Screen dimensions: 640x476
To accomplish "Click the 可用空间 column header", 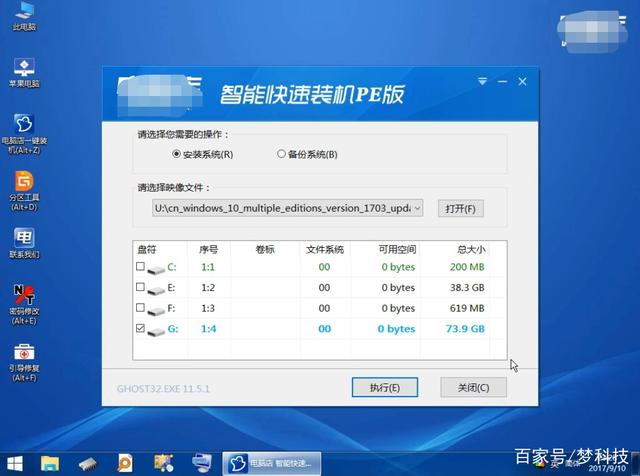I will (x=397, y=249).
